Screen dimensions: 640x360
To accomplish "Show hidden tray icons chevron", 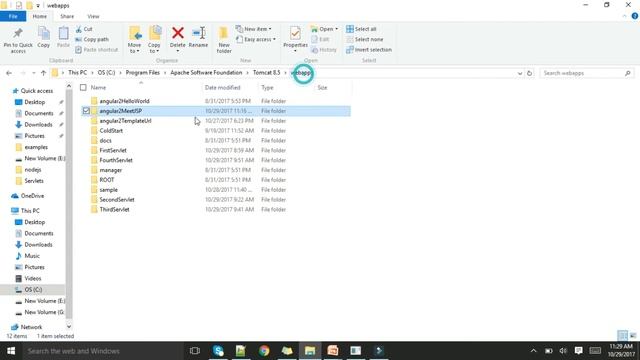I will pos(533,351).
